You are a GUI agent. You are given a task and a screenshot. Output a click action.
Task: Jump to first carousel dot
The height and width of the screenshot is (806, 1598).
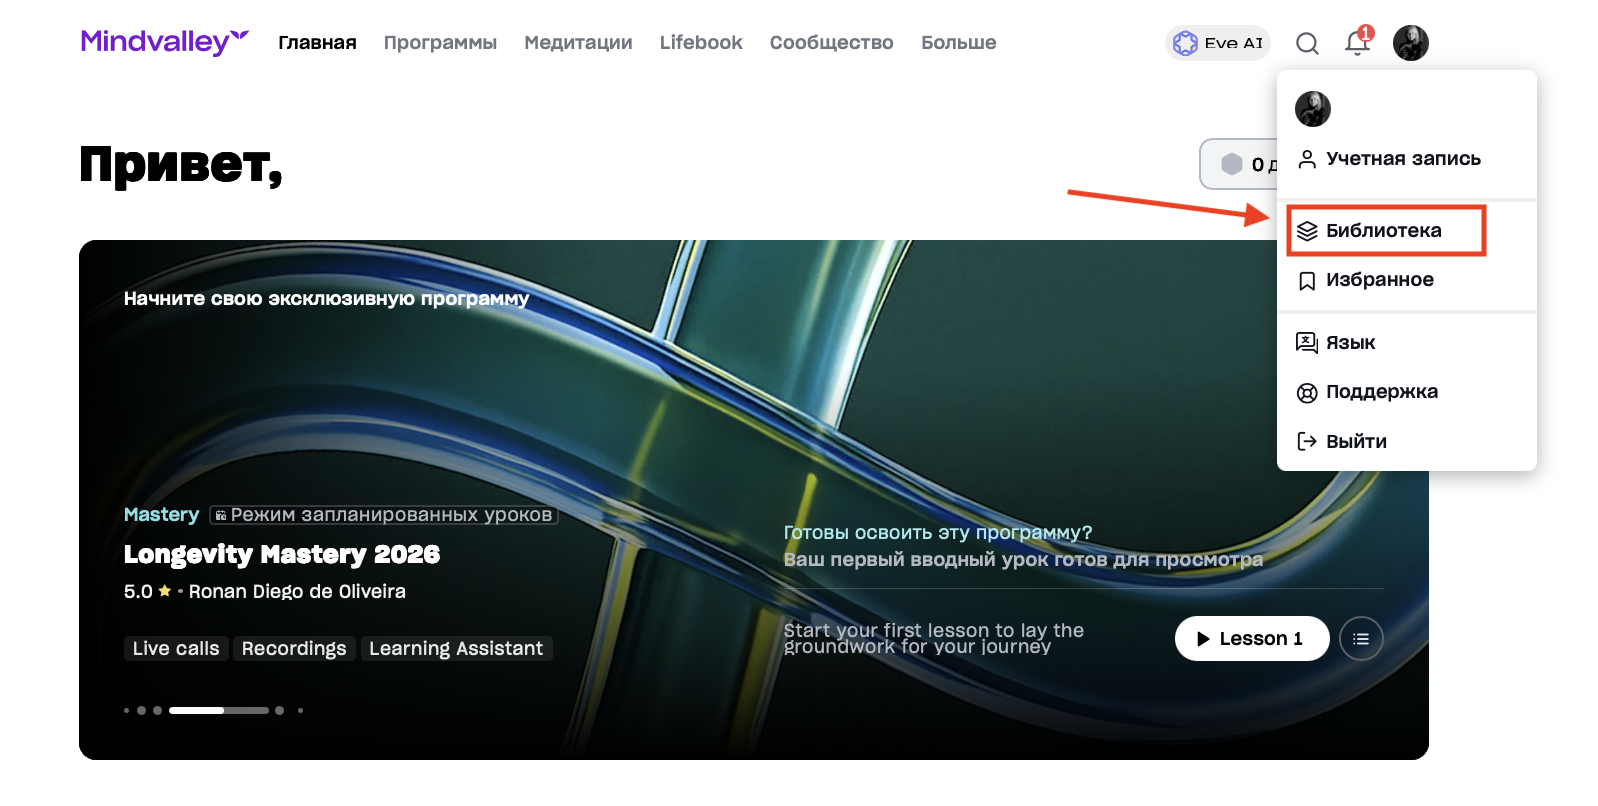pos(127,710)
